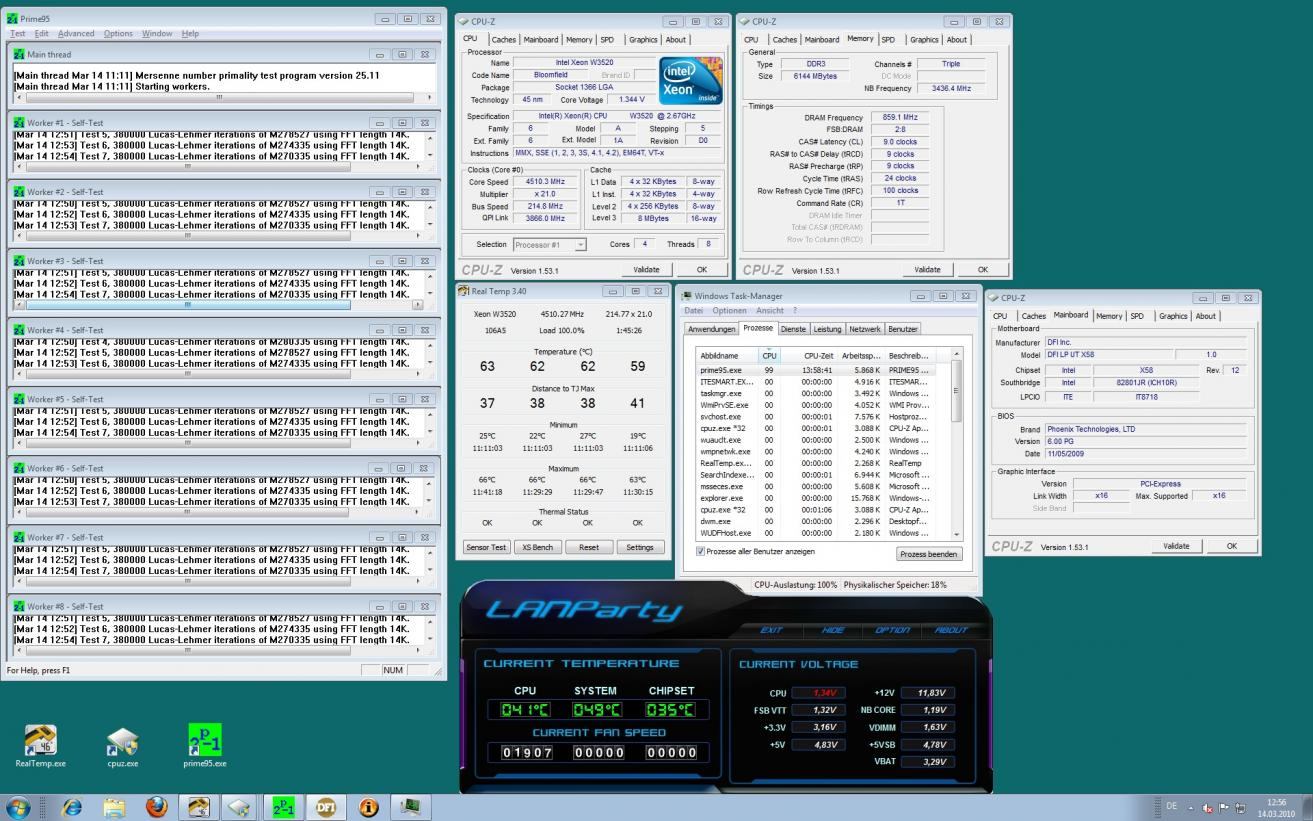Click ABOUT in LANParty panel
This screenshot has height=821, width=1313.
(x=950, y=630)
